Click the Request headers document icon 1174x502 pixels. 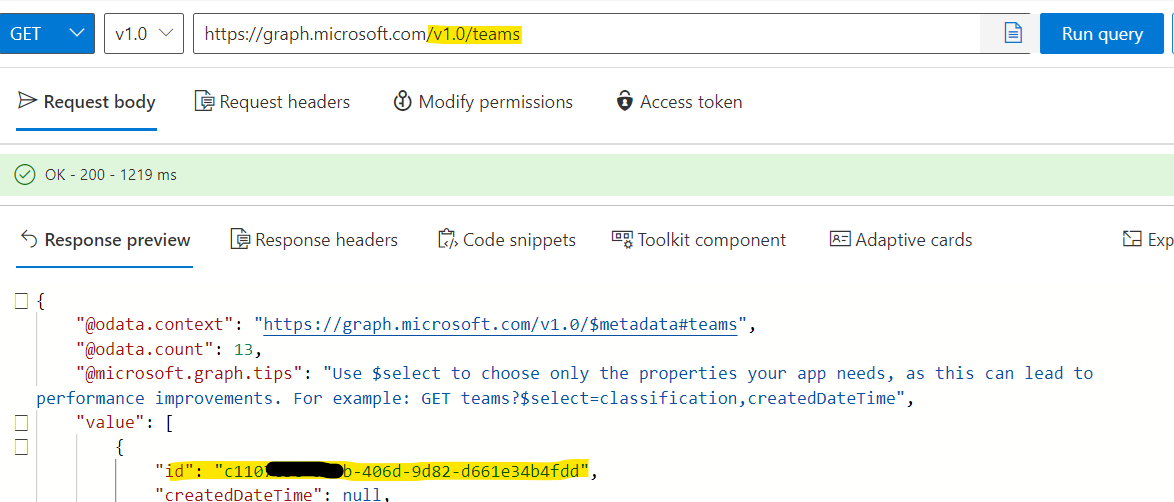click(x=204, y=101)
